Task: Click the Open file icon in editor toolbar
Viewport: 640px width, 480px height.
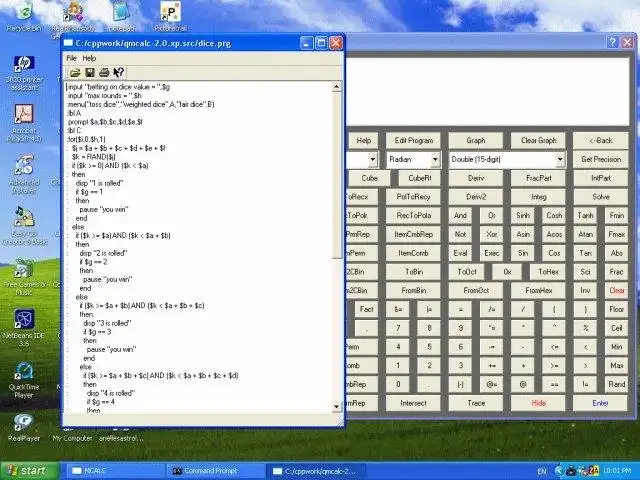Action: (x=75, y=73)
